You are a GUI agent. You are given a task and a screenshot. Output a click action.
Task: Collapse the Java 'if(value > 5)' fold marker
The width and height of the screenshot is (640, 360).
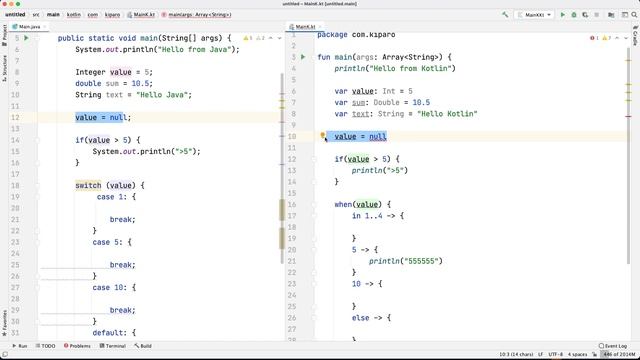(37, 140)
